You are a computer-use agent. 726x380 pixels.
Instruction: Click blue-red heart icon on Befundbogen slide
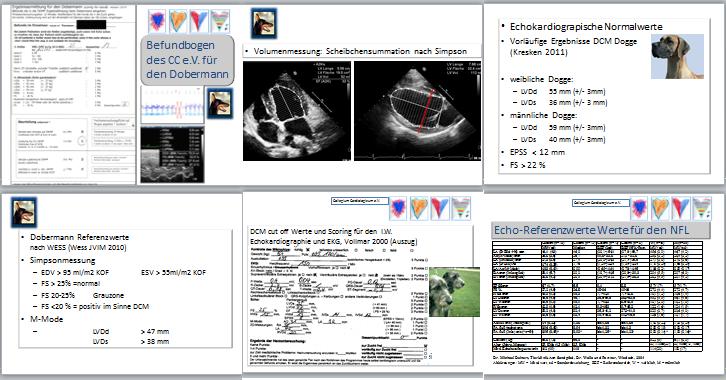(157, 21)
